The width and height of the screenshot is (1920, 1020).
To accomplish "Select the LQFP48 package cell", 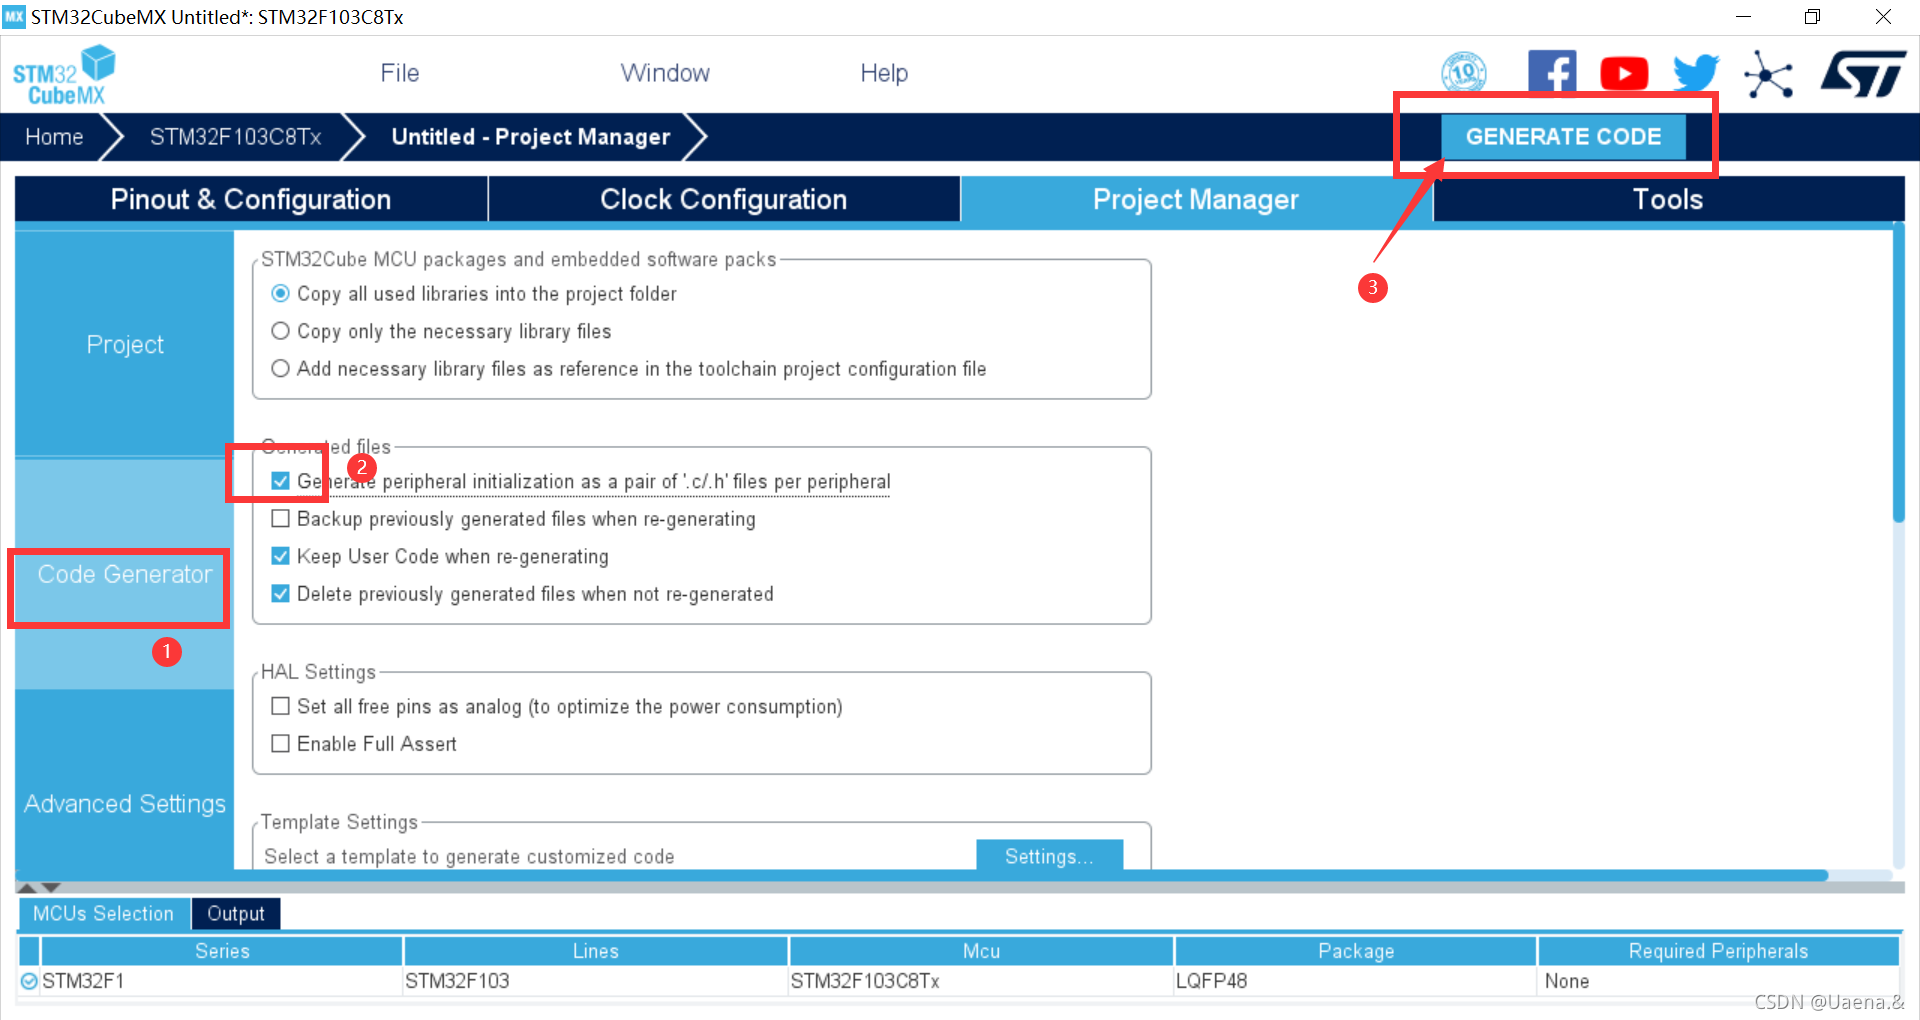I will tap(1356, 981).
